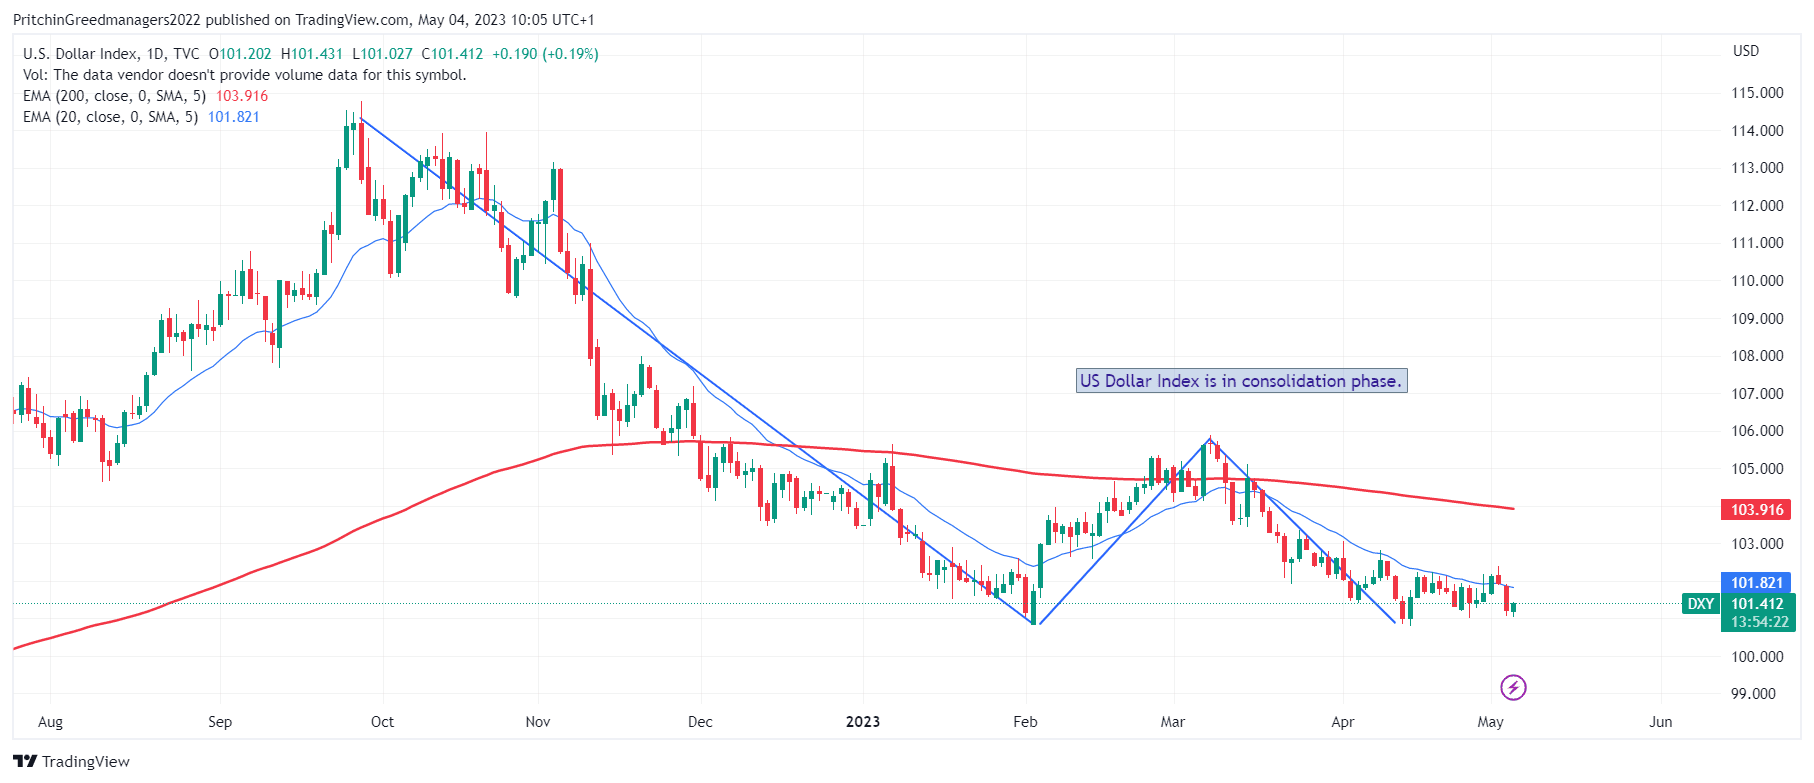Click the Nov time axis label
Image resolution: width=1814 pixels, height=783 pixels.
coord(538,722)
